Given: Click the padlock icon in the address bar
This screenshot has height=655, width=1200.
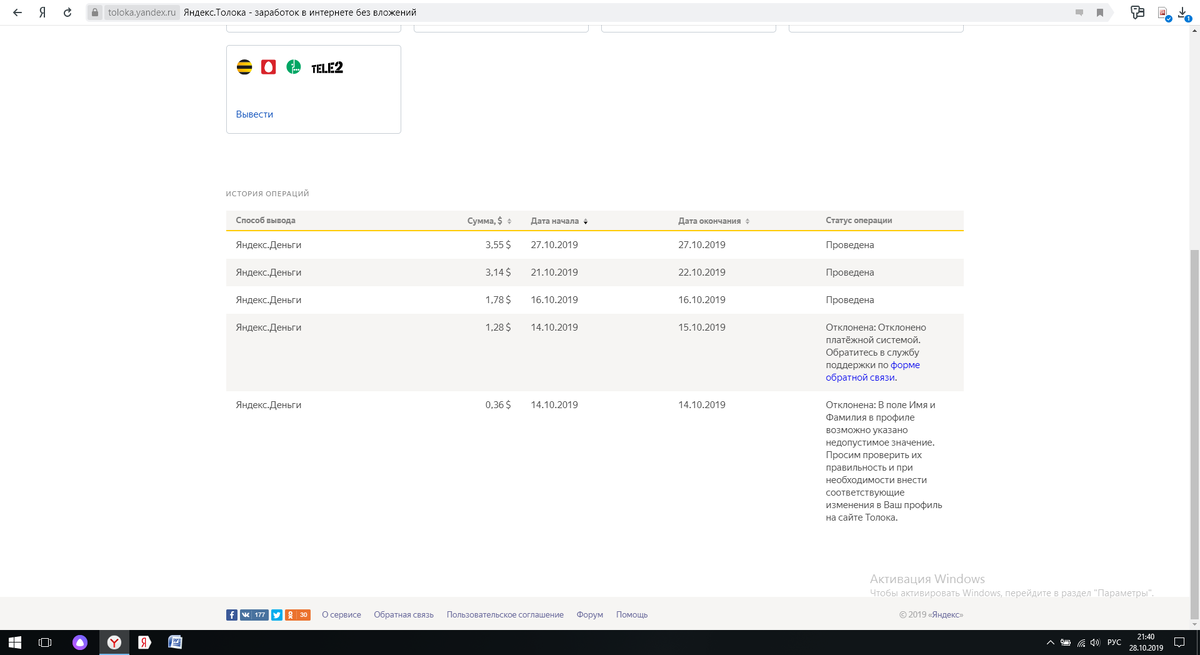Looking at the screenshot, I should [95, 13].
